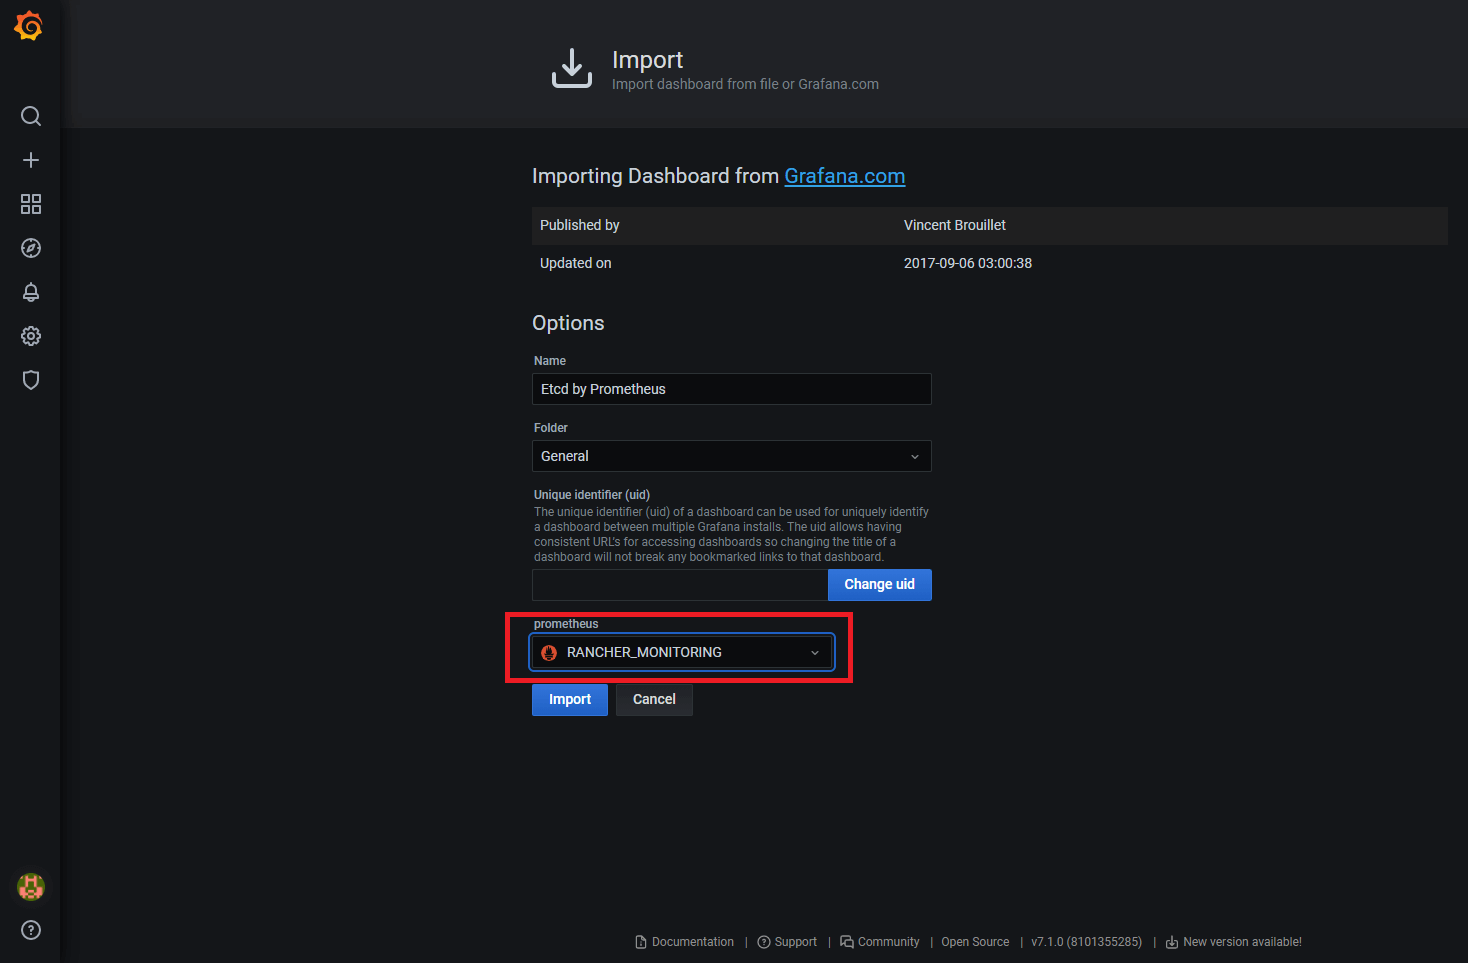The image size is (1468, 963).
Task: Click the dashboard Name input field
Action: (731, 389)
